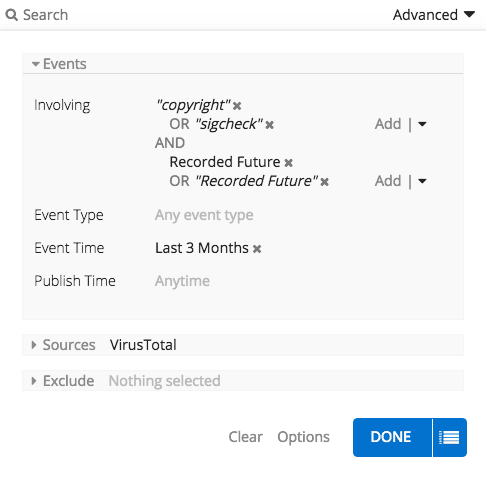Screen dimensions: 486x477
Task: Remove the "sigcheck" term
Action: tap(270, 125)
